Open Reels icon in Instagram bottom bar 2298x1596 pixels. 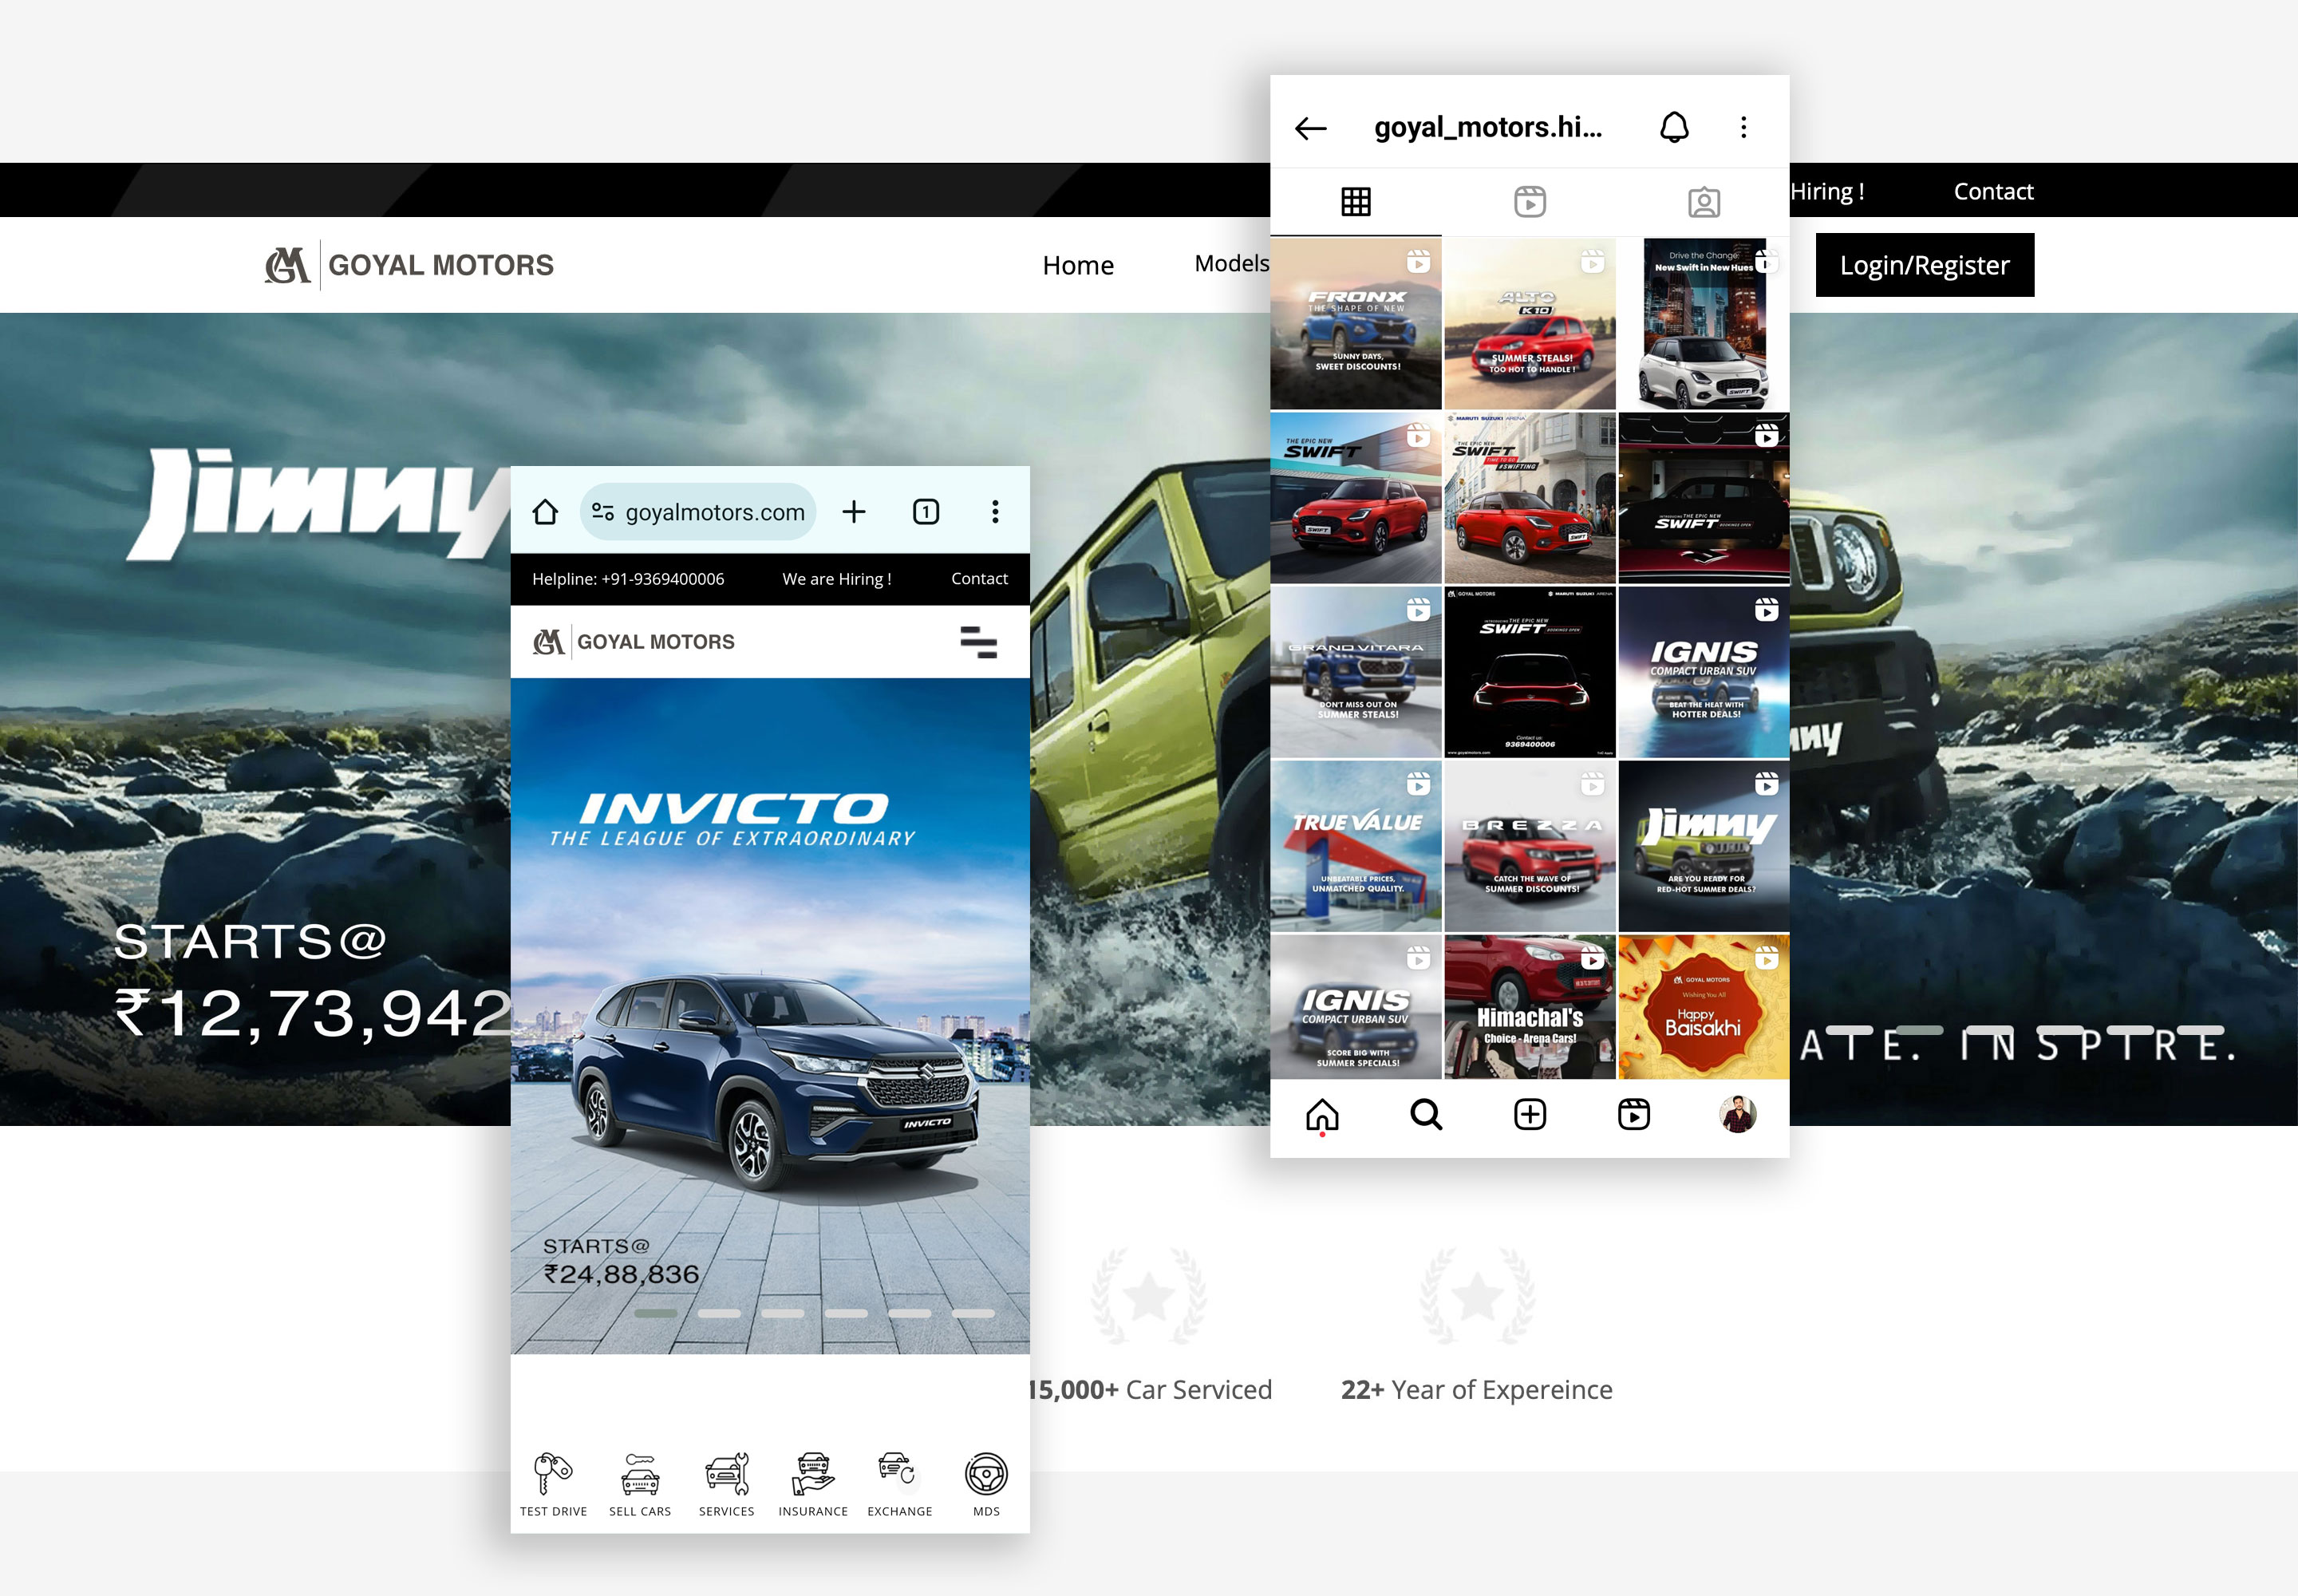(x=1634, y=1114)
